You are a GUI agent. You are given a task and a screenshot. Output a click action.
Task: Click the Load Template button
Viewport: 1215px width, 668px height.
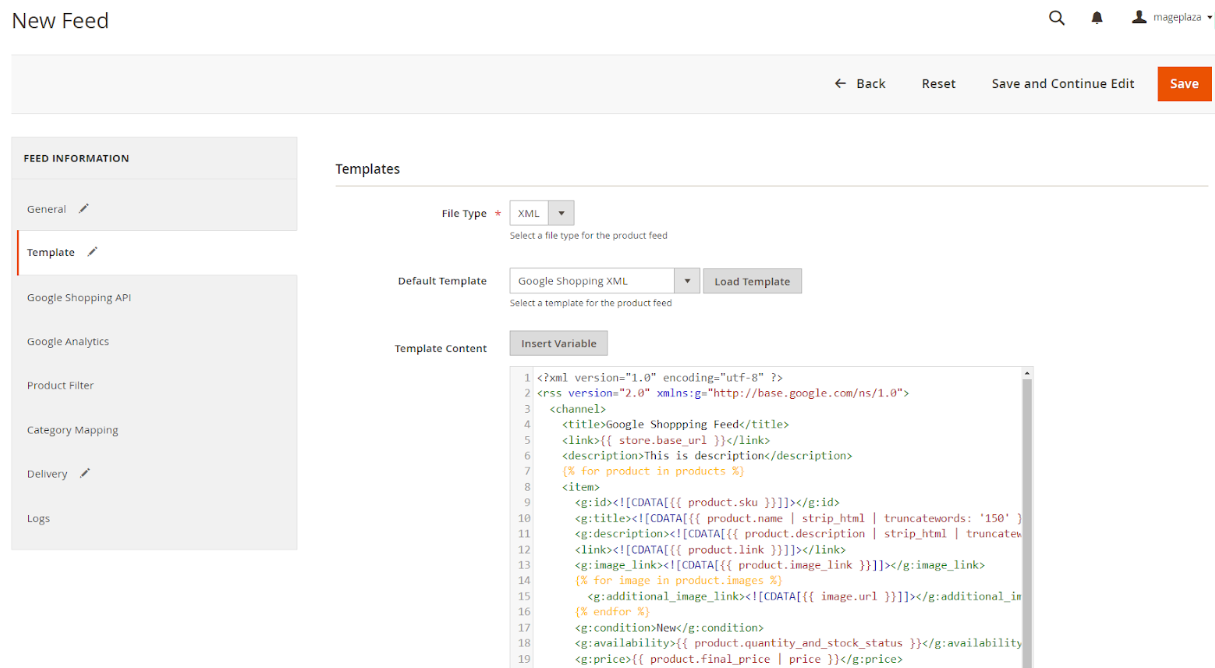point(752,281)
